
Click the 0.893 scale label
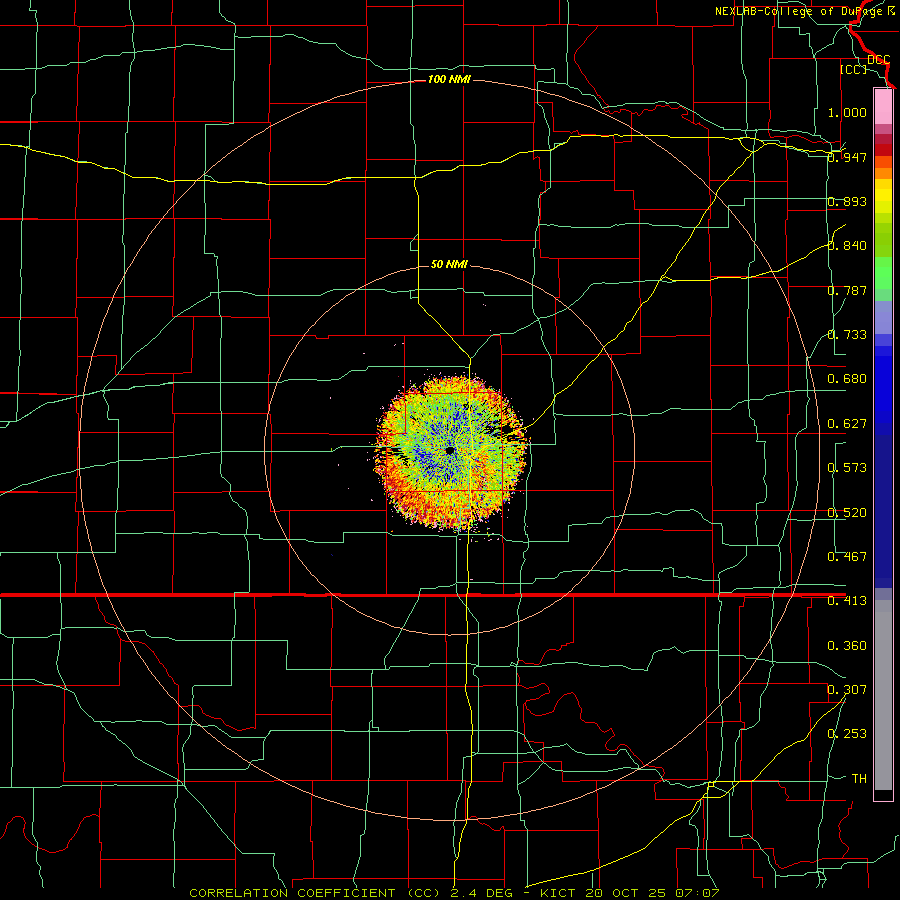click(847, 201)
